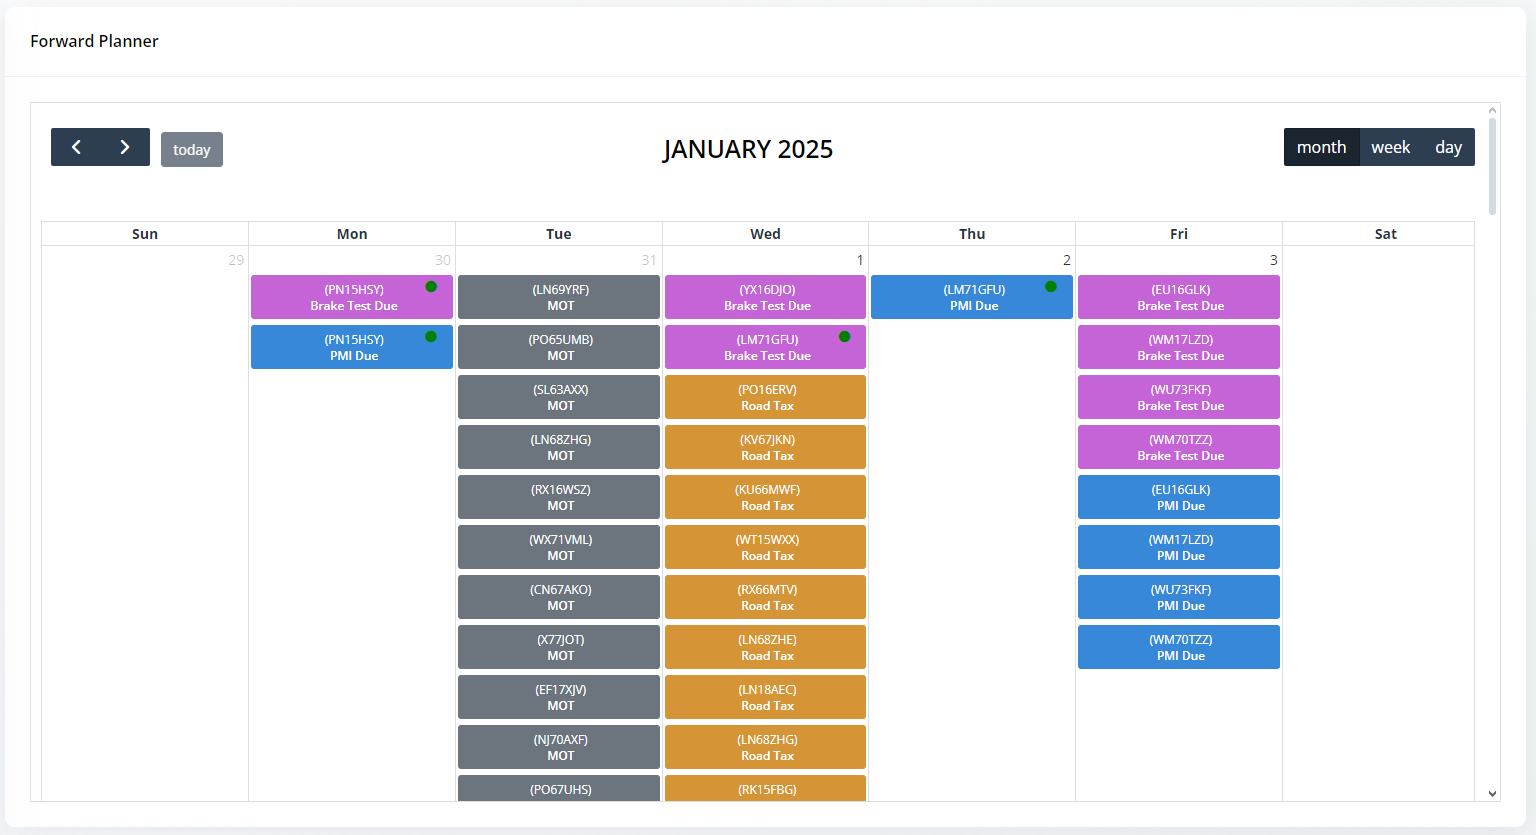Image resolution: width=1536 pixels, height=835 pixels.
Task: Go to previous month with left chevron
Action: click(76, 147)
